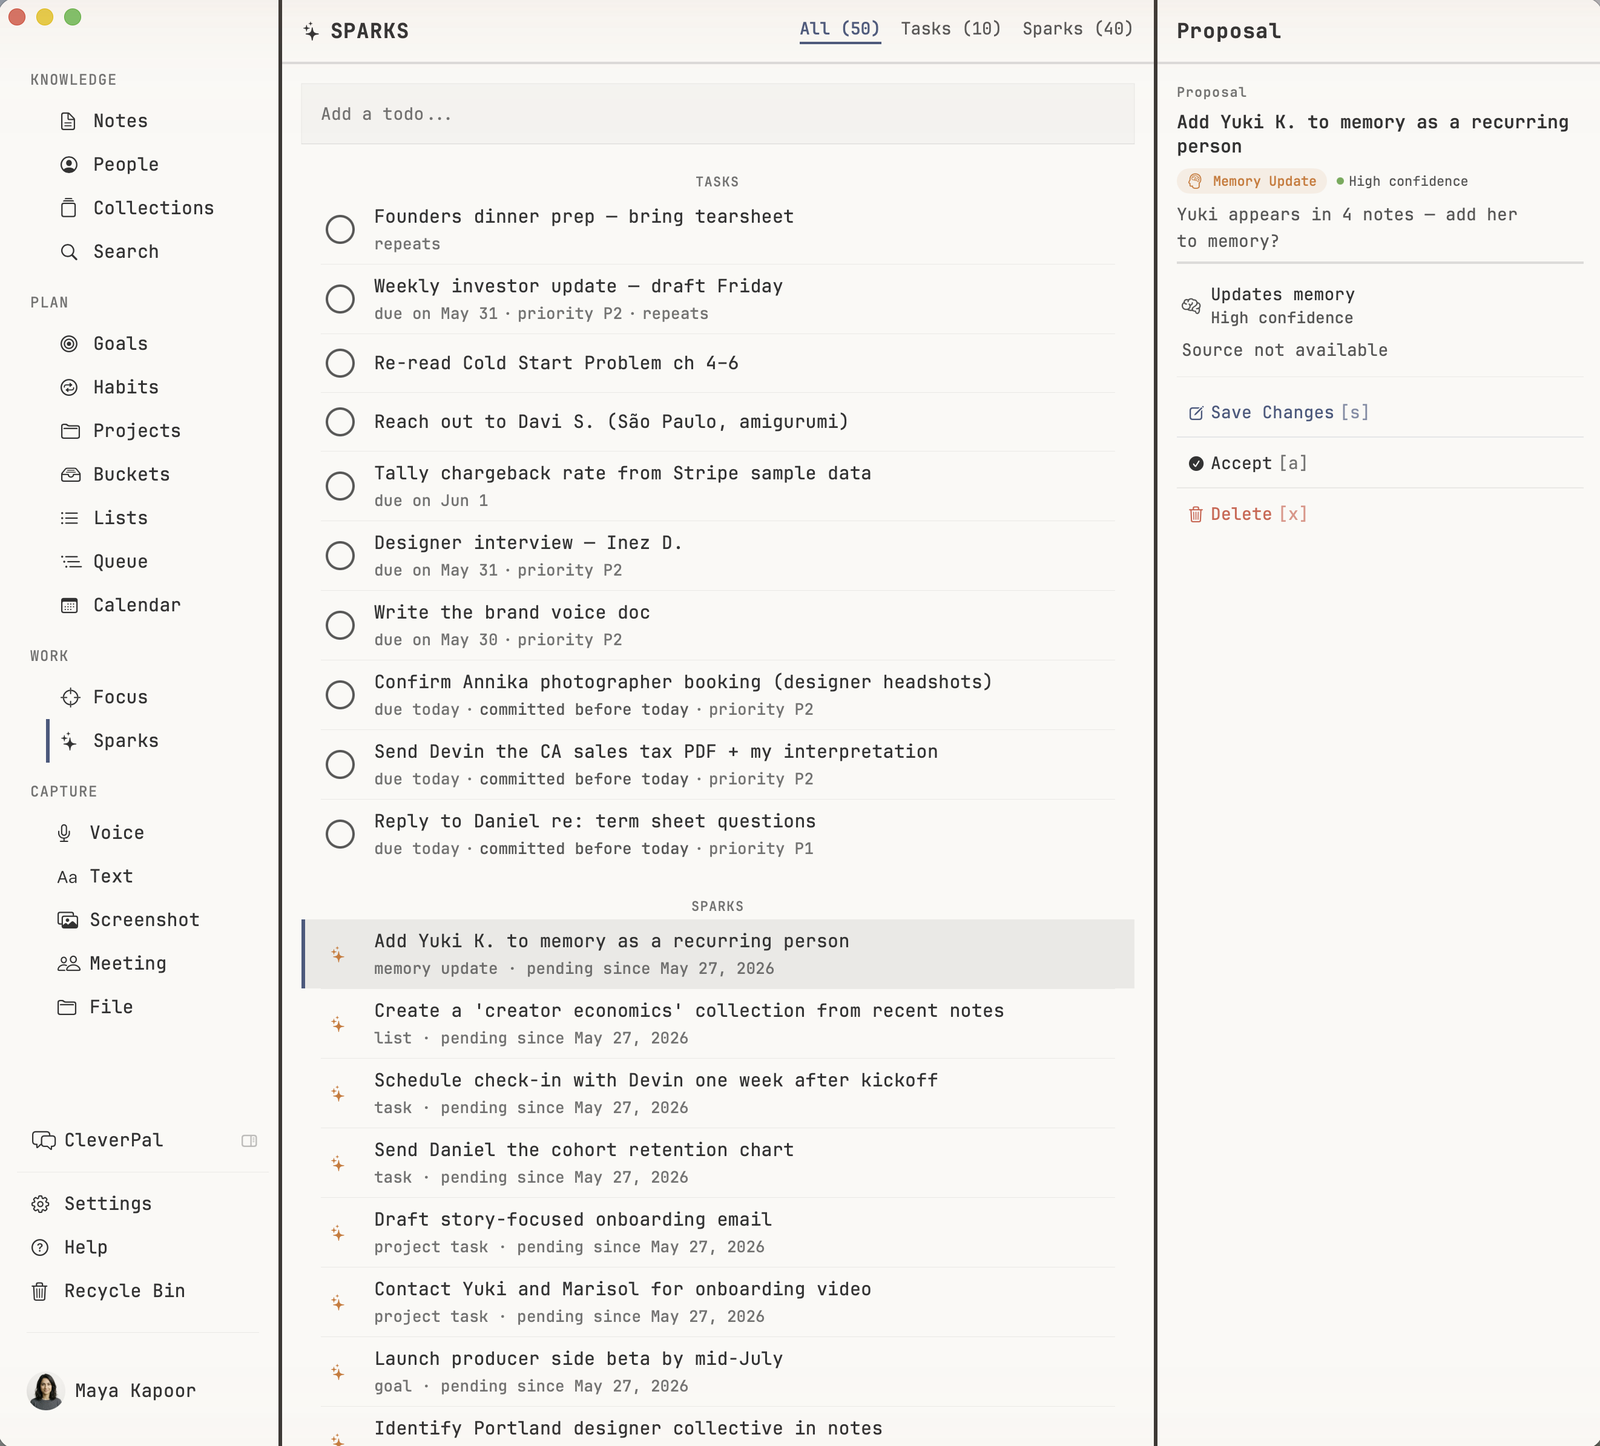Complete Write the brand voice doc task
This screenshot has height=1446, width=1600.
[340, 625]
